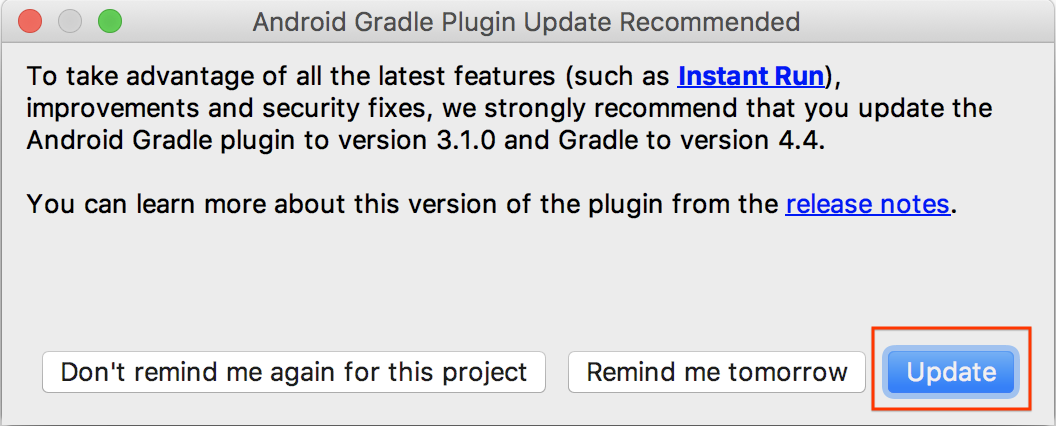The image size is (1056, 426).
Task: Follow the release notes link
Action: [x=867, y=204]
